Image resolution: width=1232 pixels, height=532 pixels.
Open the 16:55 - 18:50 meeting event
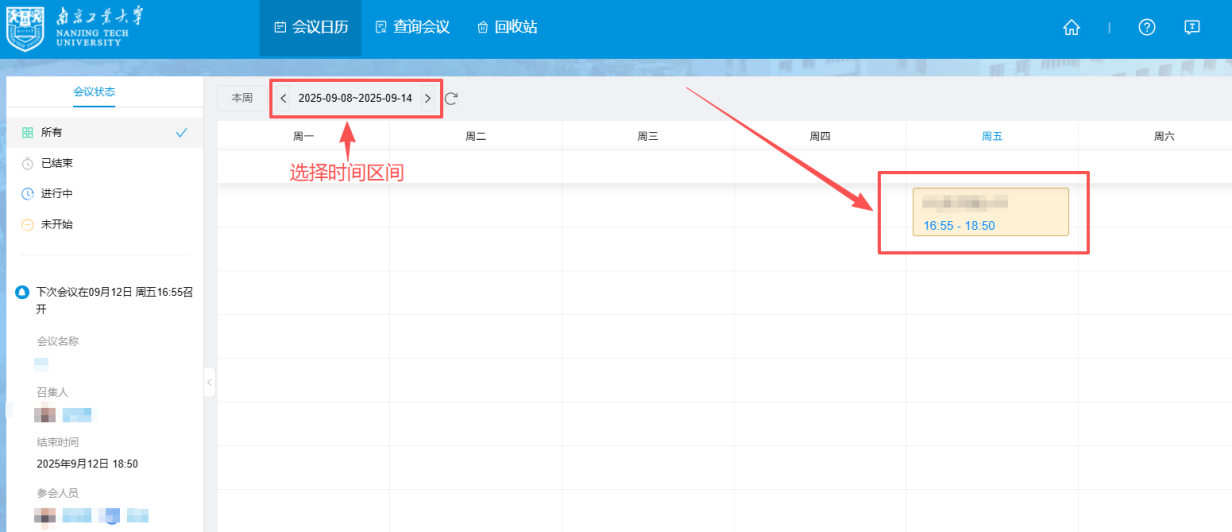[990, 212]
